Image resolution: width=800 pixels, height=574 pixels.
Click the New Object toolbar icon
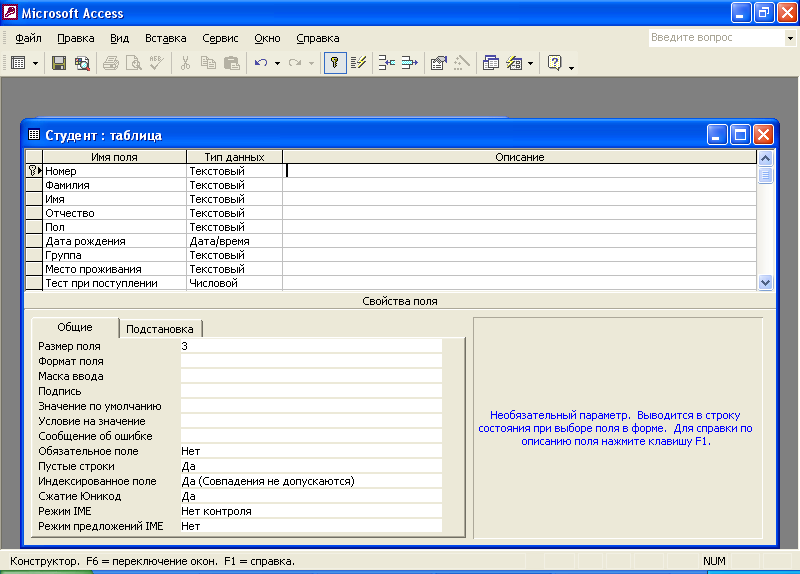pyautogui.click(x=514, y=63)
